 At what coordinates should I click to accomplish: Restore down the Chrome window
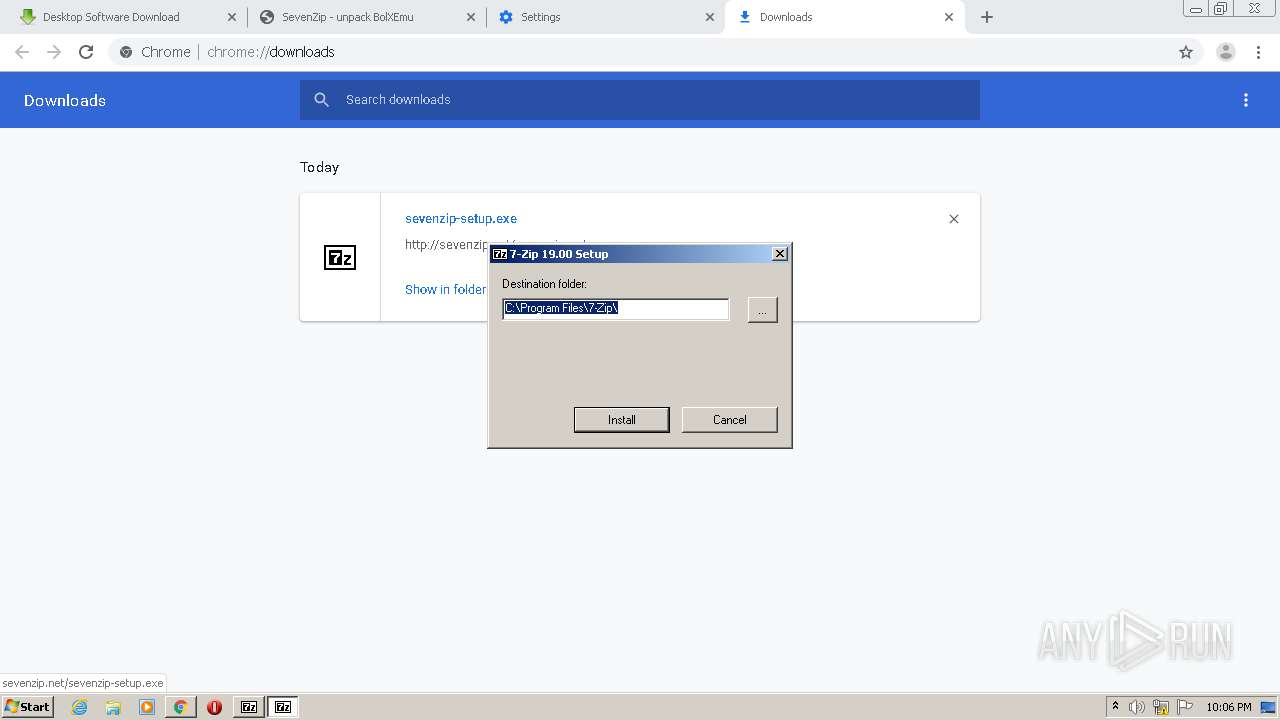point(1221,9)
